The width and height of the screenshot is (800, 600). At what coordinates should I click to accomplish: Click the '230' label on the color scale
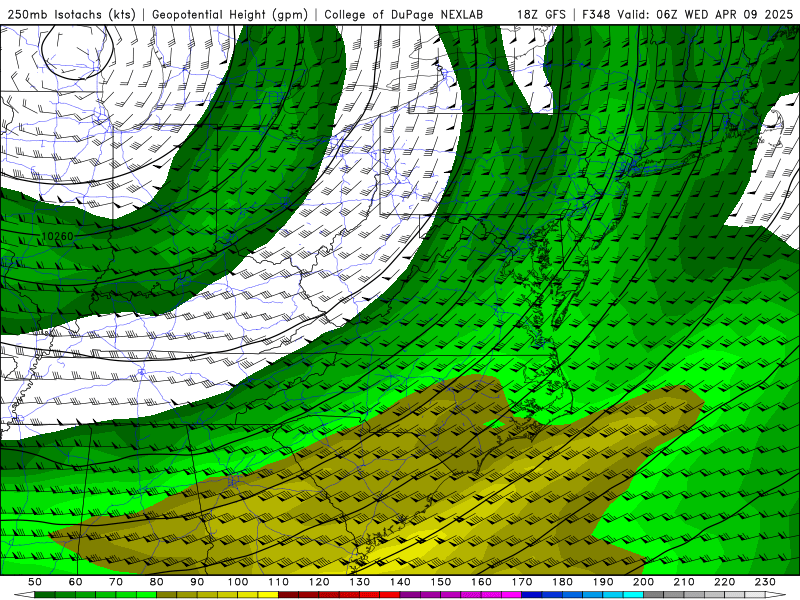(x=765, y=582)
